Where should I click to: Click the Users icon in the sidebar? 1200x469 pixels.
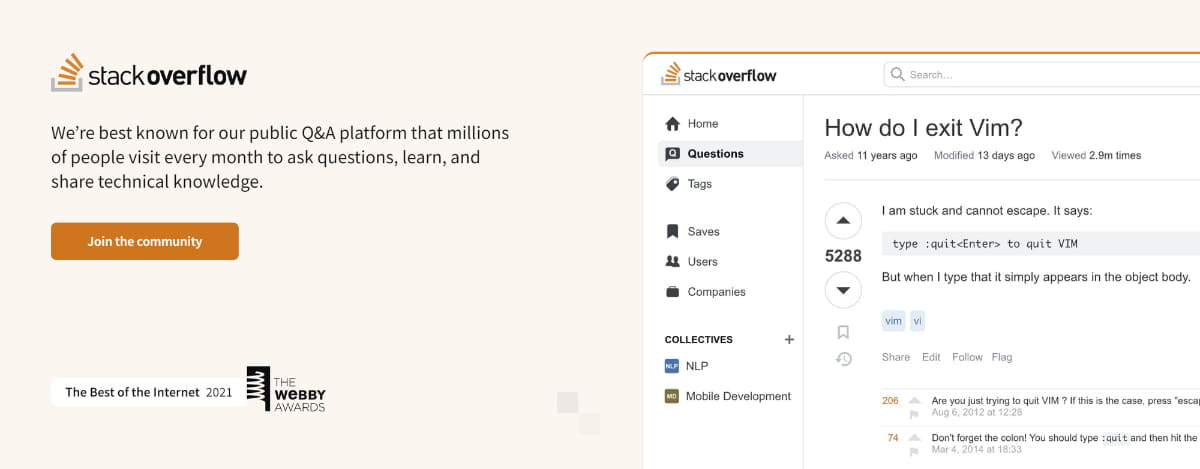point(673,262)
